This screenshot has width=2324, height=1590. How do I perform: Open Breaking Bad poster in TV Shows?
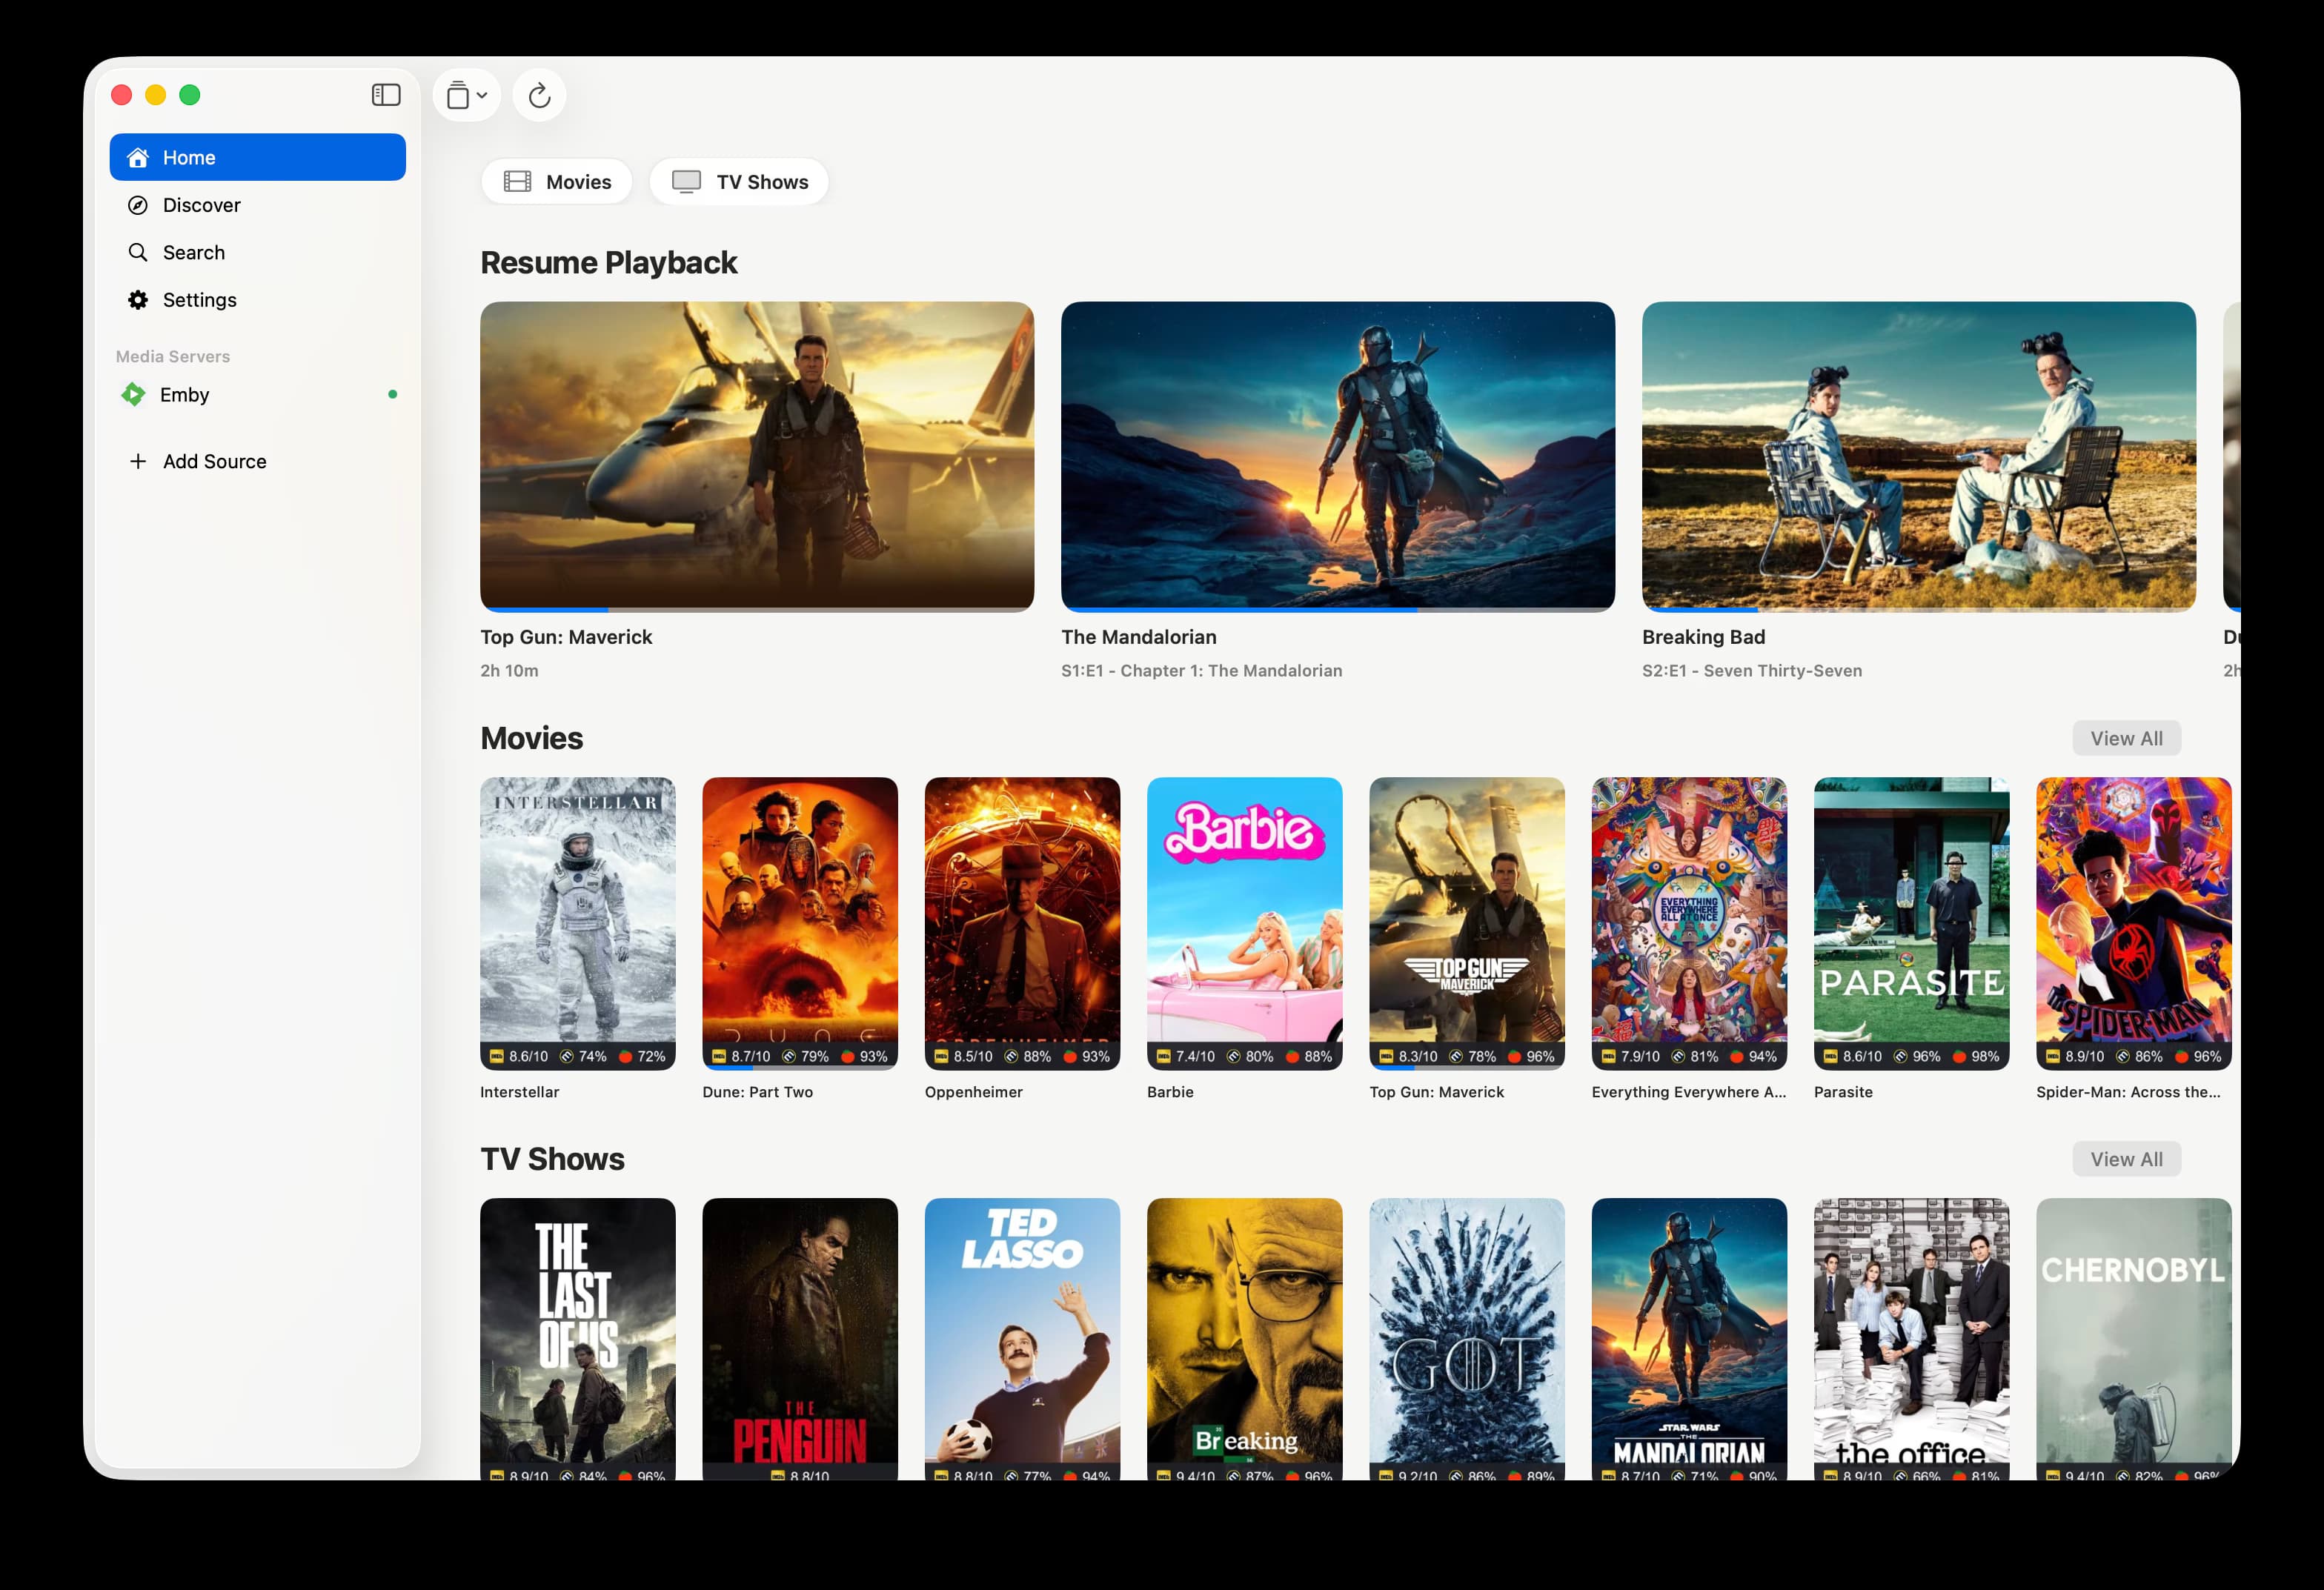[x=1245, y=1339]
